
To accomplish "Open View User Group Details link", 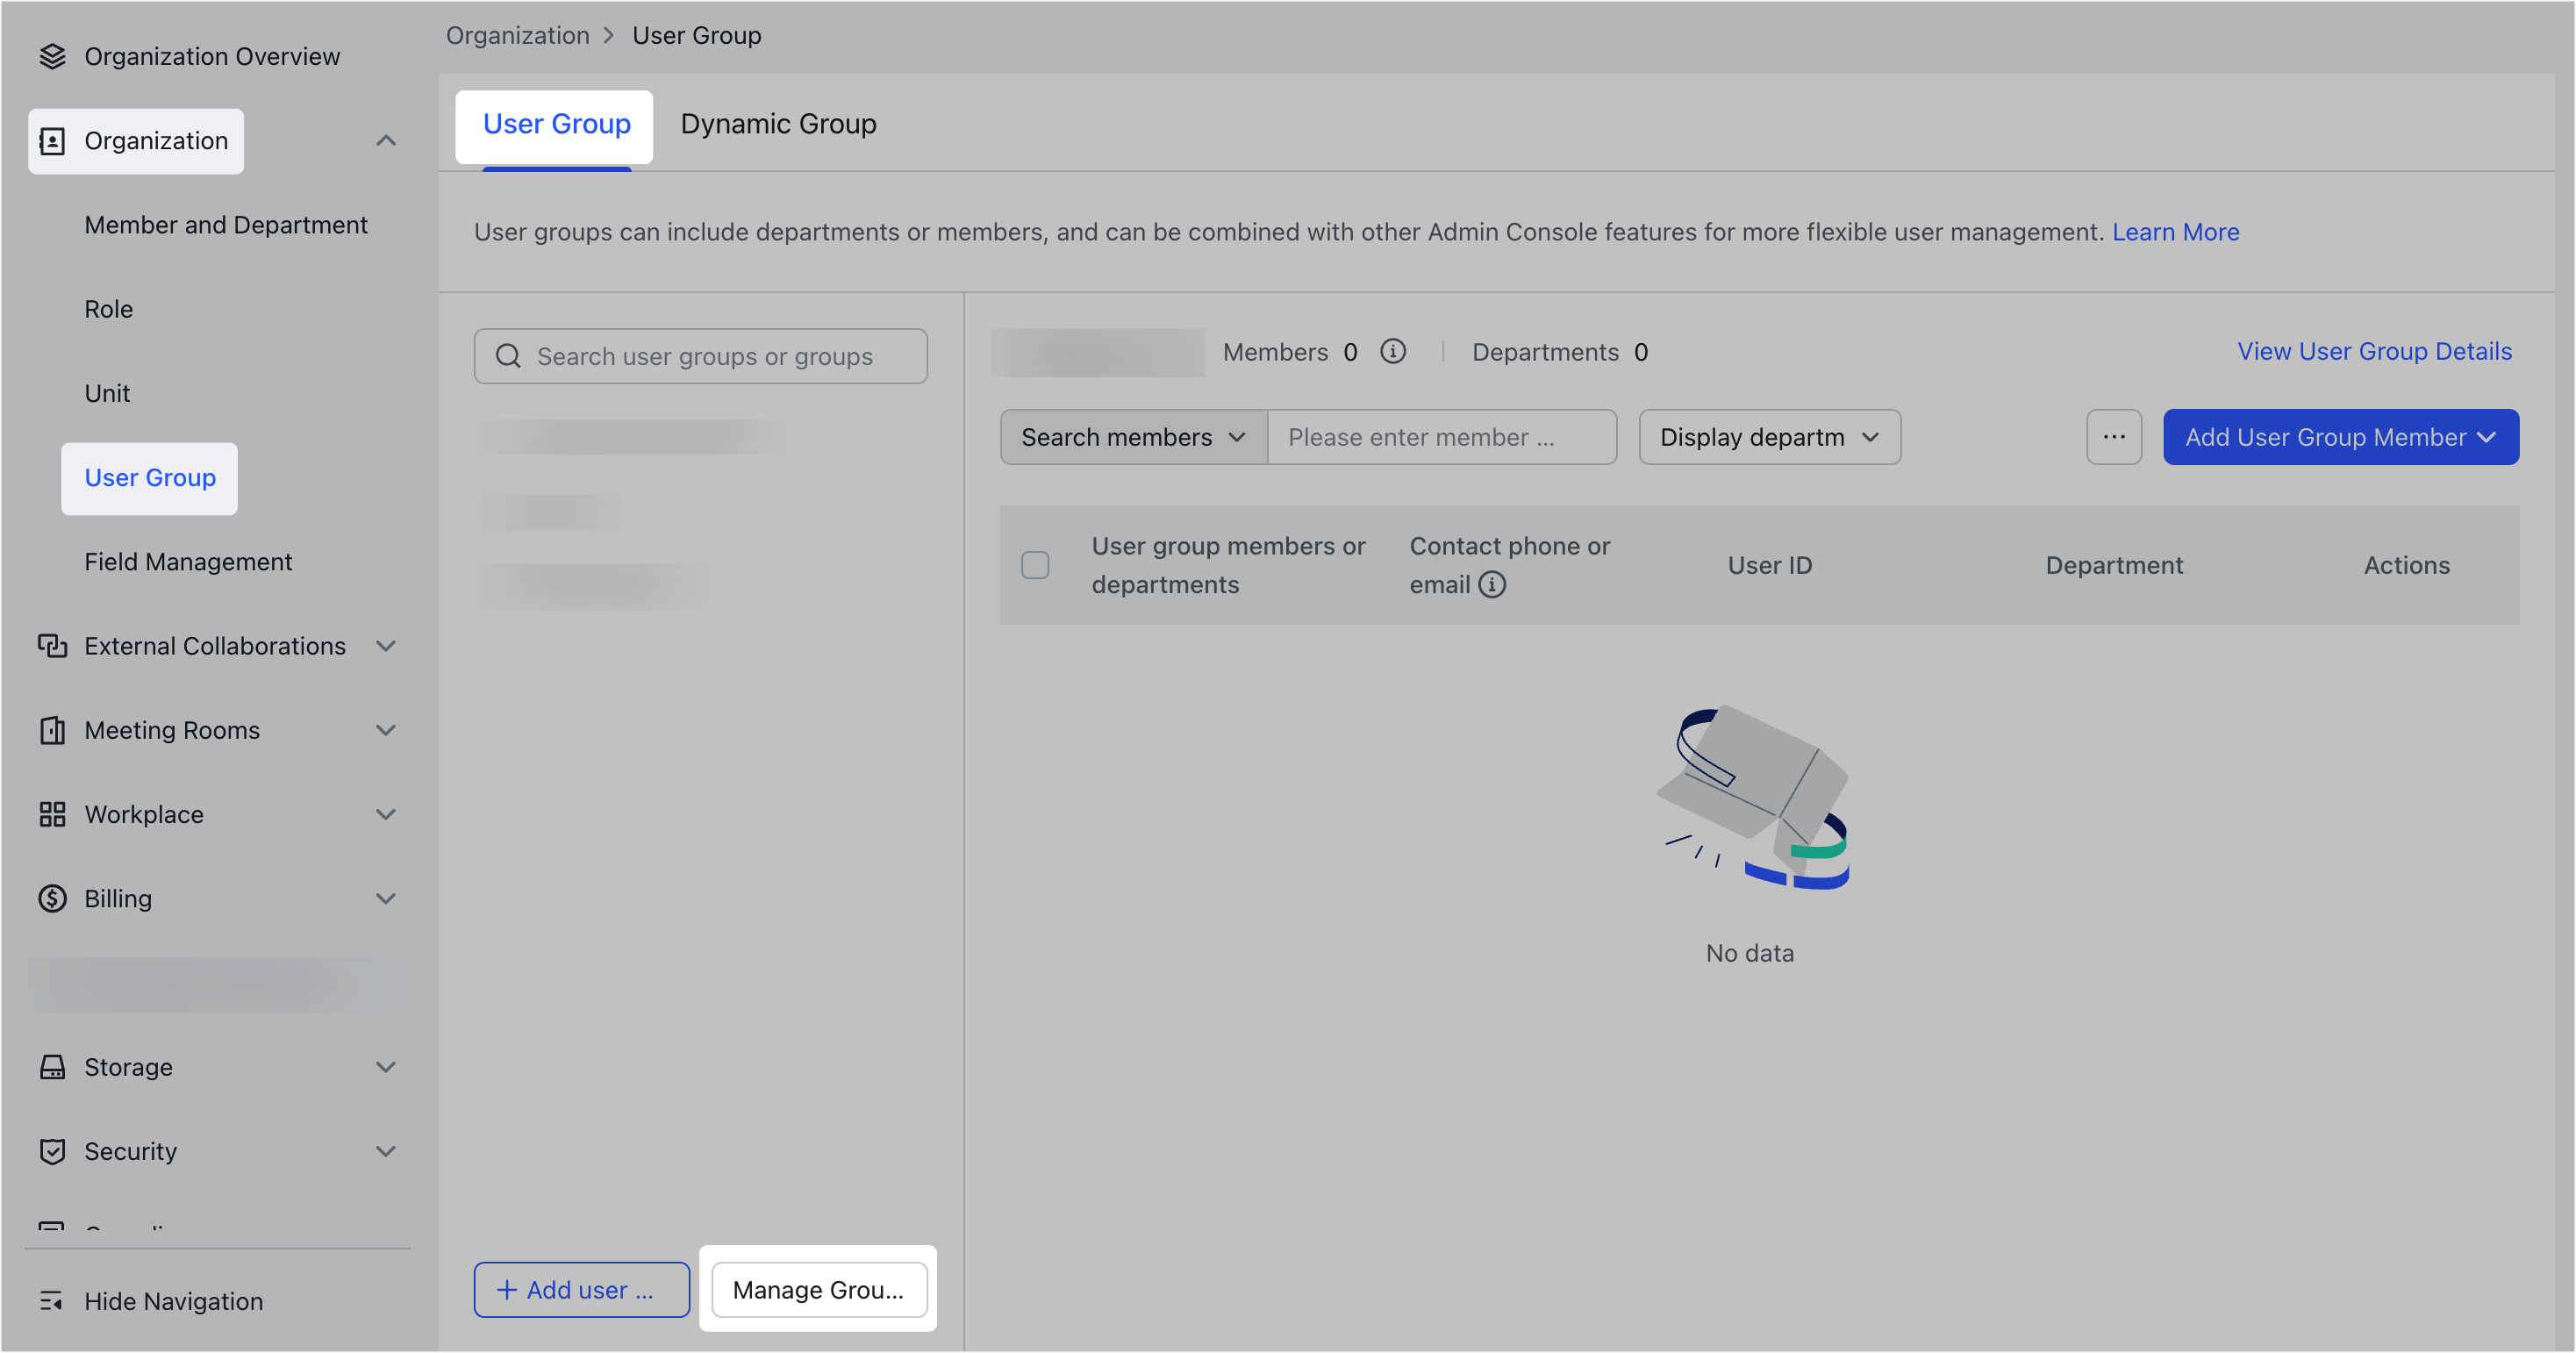I will [x=2374, y=351].
